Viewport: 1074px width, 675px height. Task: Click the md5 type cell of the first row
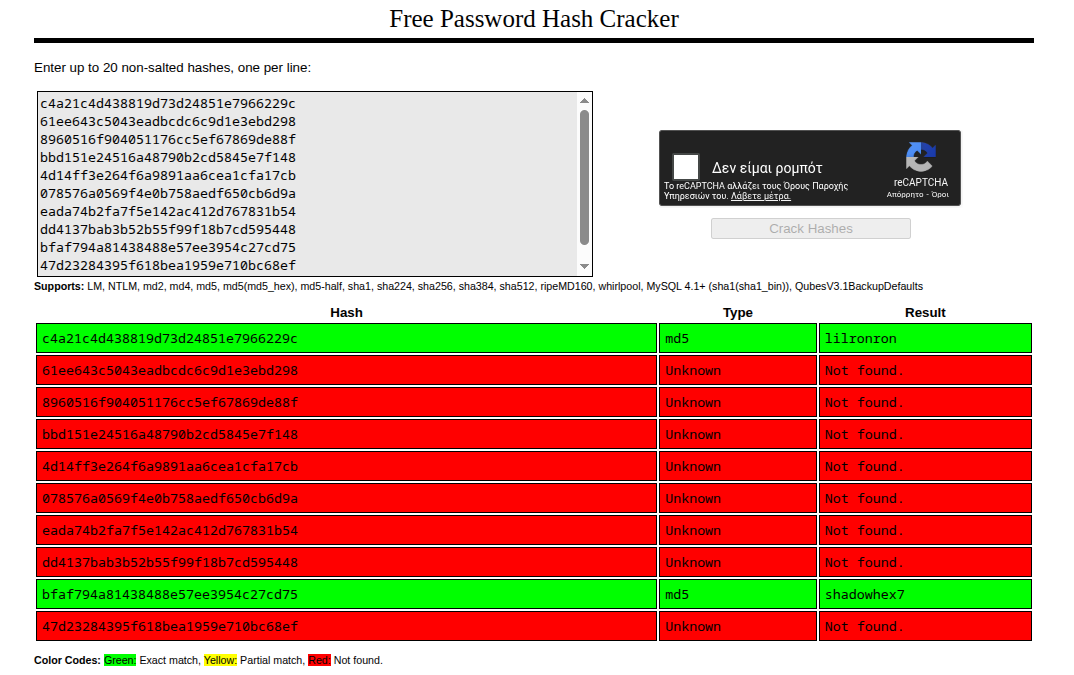[x=737, y=337]
